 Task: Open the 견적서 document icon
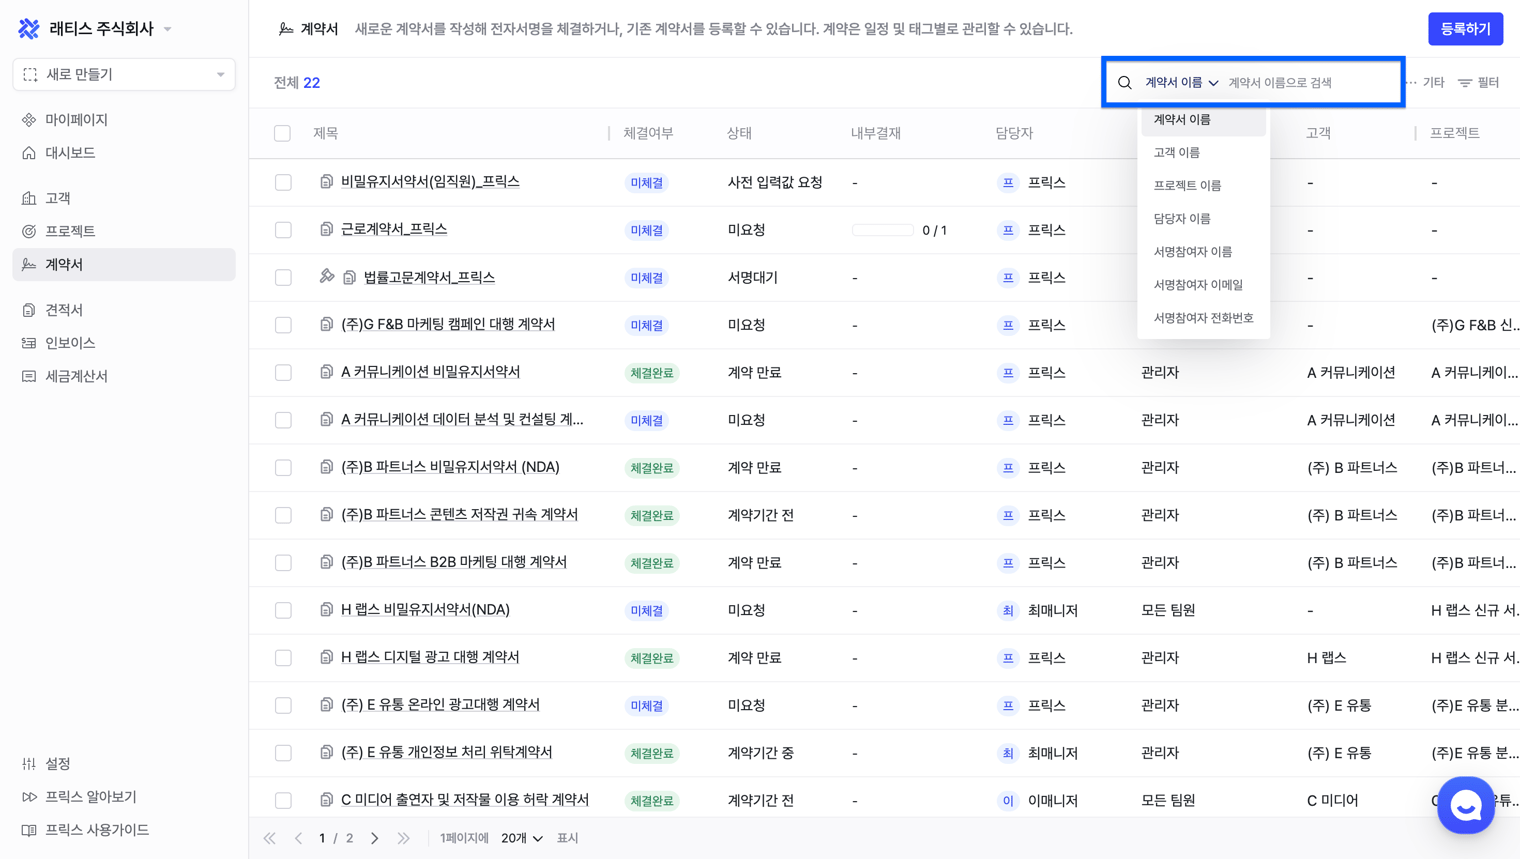pyautogui.click(x=29, y=310)
